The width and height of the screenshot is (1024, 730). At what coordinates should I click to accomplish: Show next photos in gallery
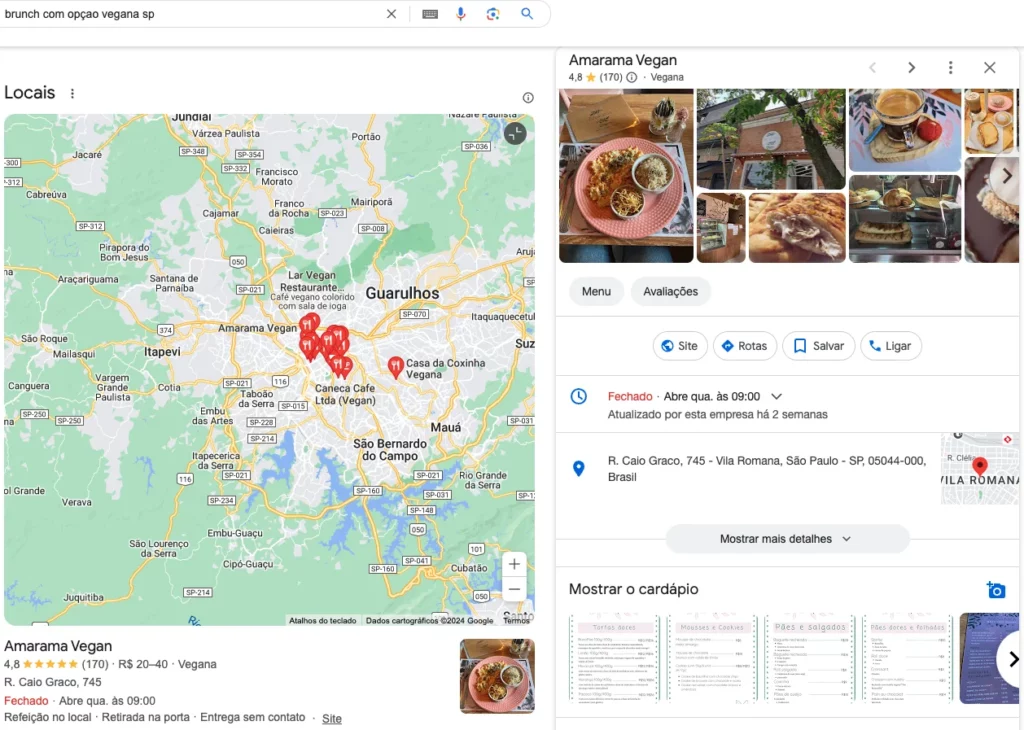(x=1007, y=176)
